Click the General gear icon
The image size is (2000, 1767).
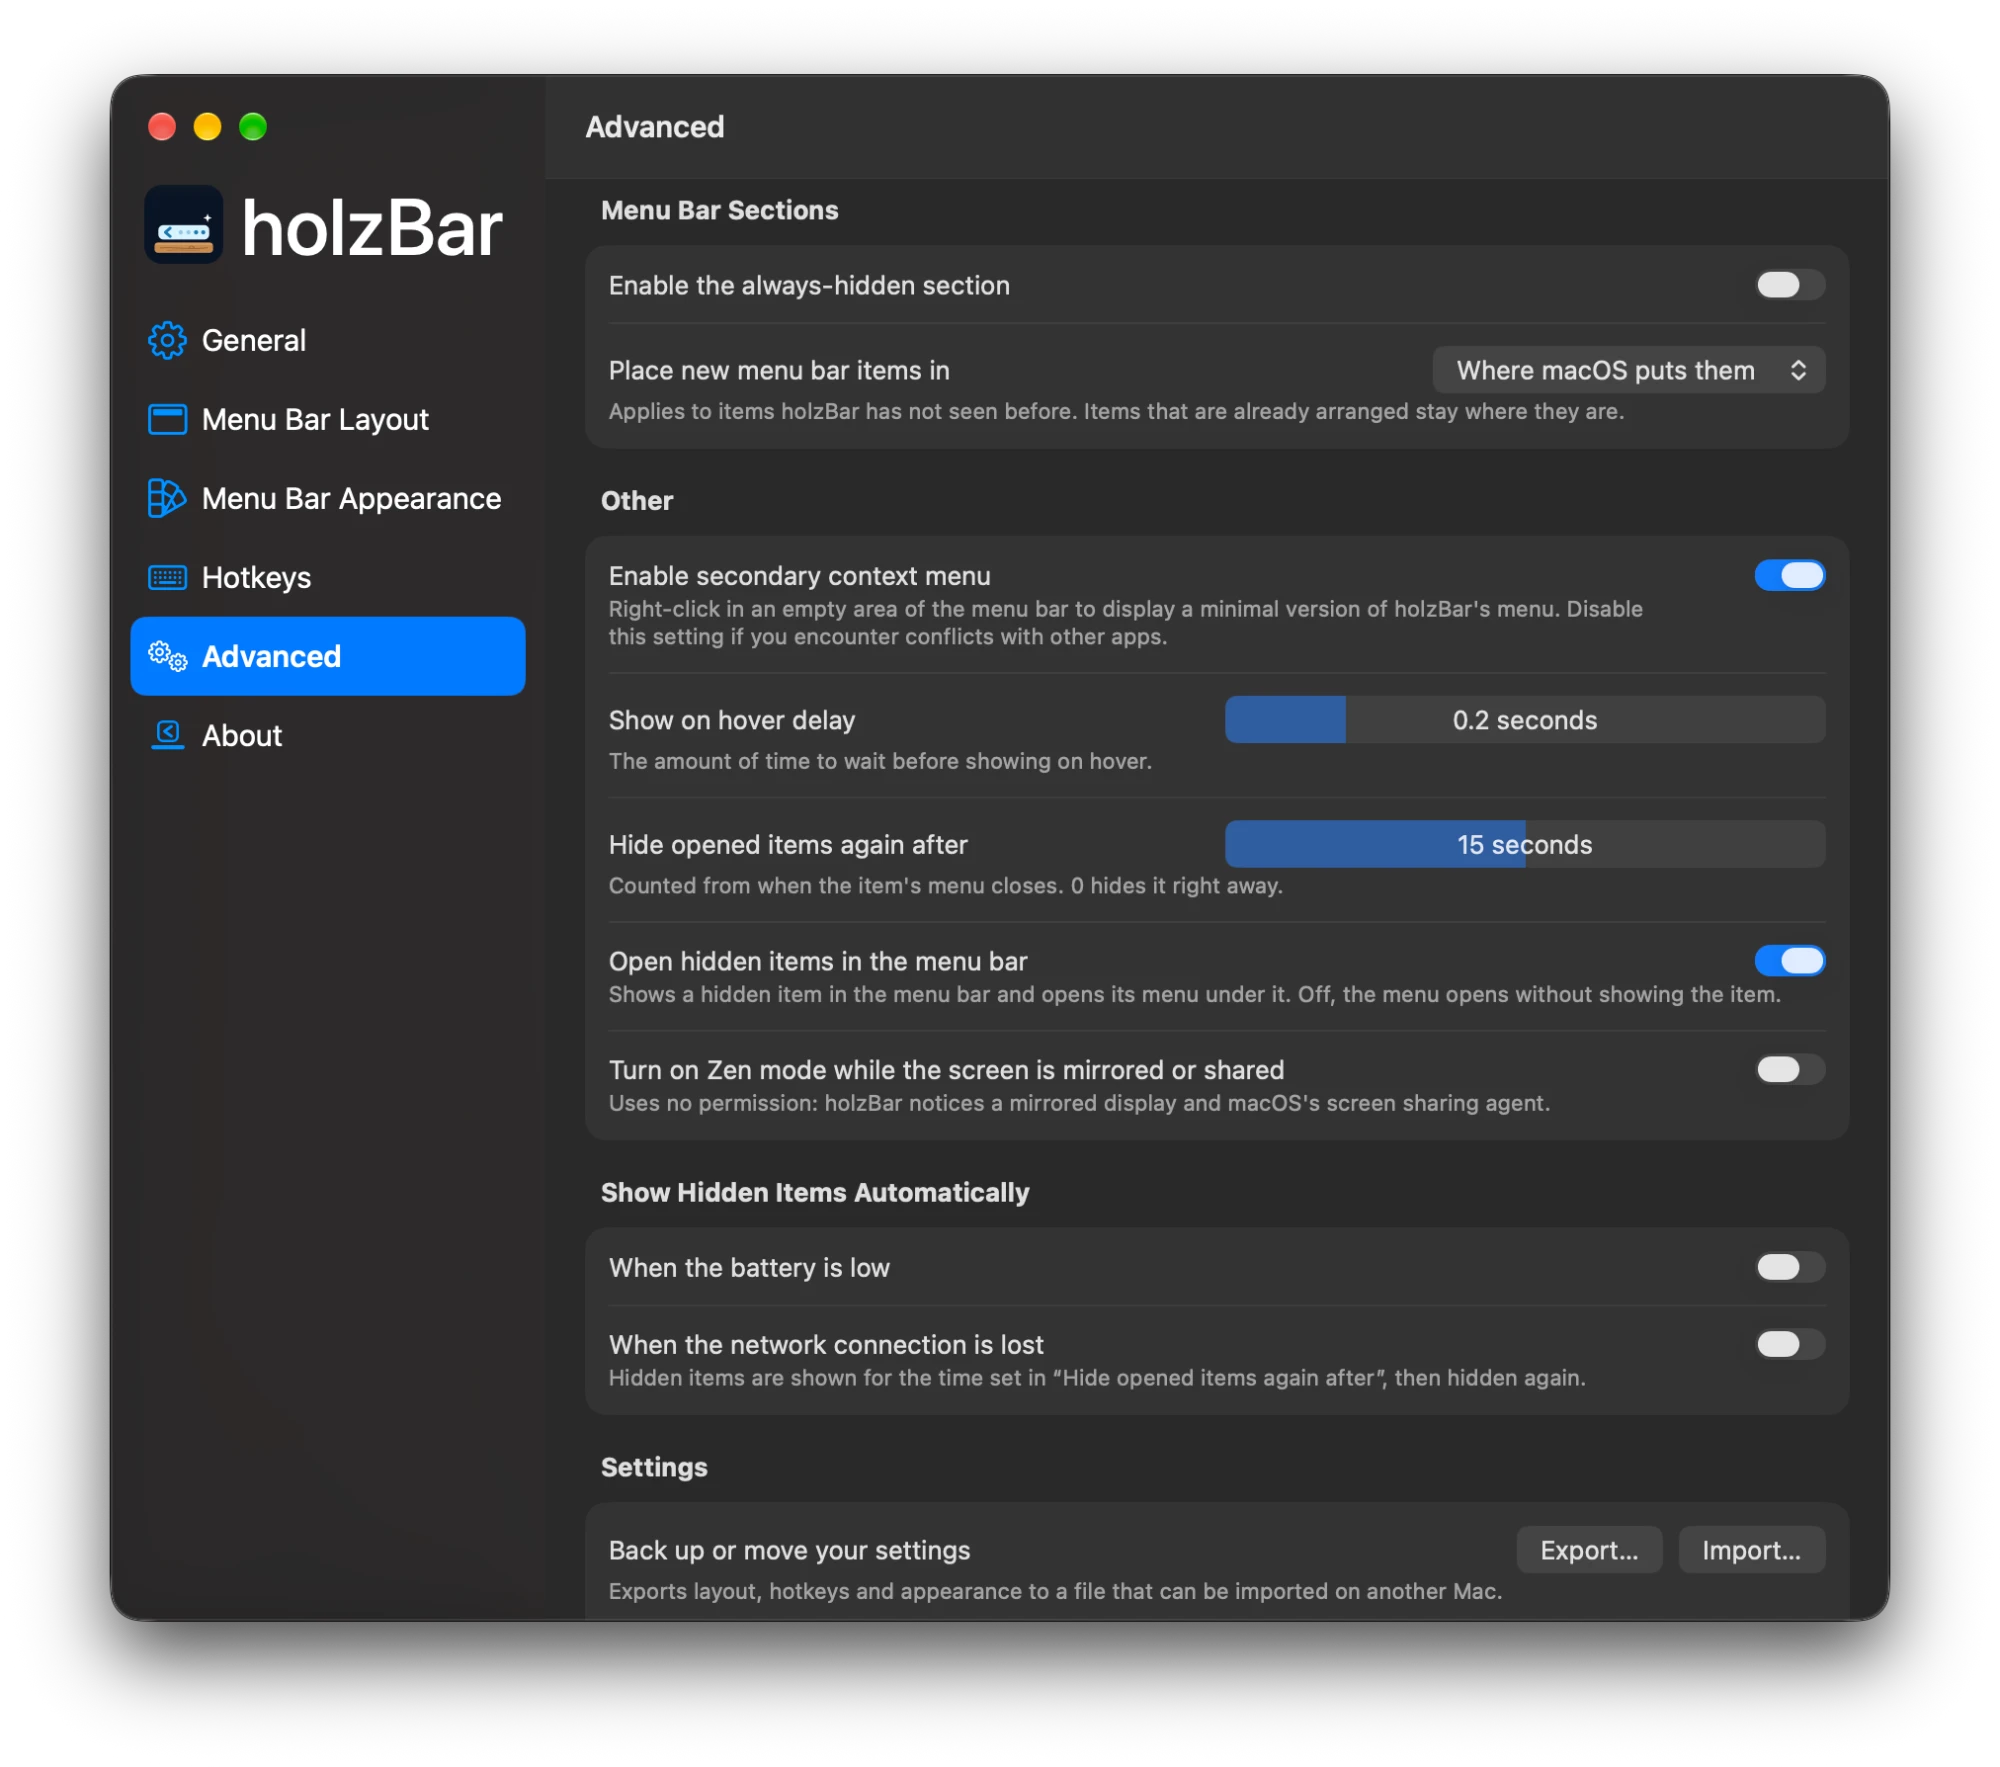pos(167,341)
